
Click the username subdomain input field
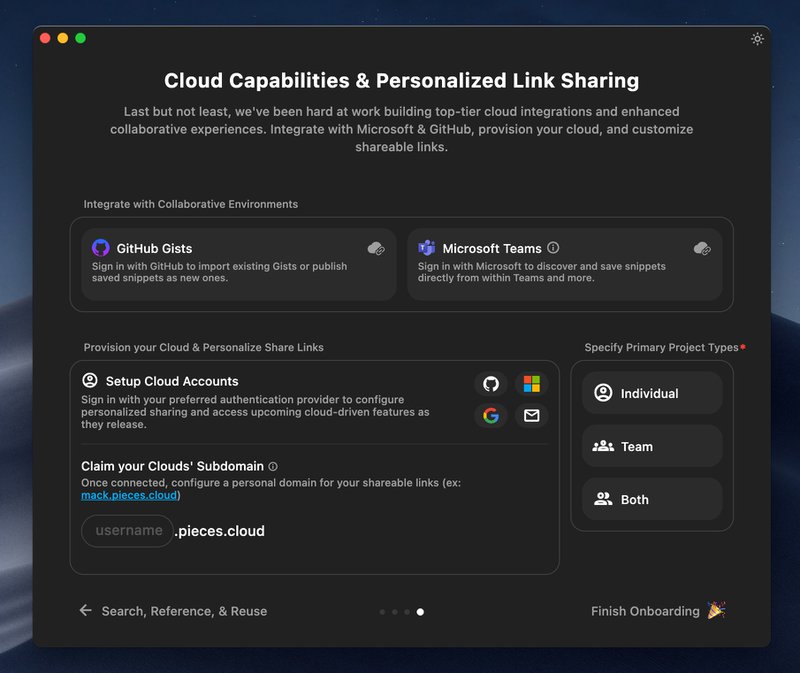pyautogui.click(x=127, y=531)
